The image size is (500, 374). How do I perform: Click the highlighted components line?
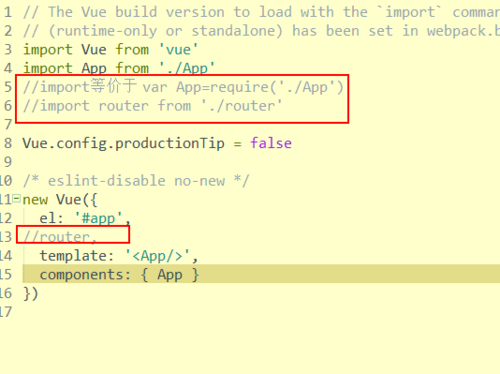coord(261,274)
